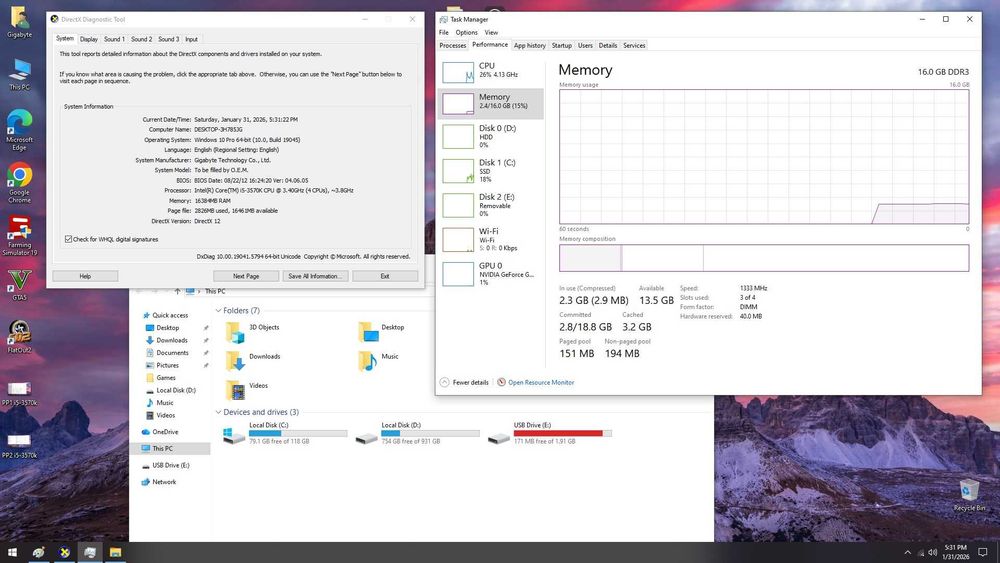Open the Desktop folder icon in Folders section
The height and width of the screenshot is (563, 1000).
click(368, 332)
